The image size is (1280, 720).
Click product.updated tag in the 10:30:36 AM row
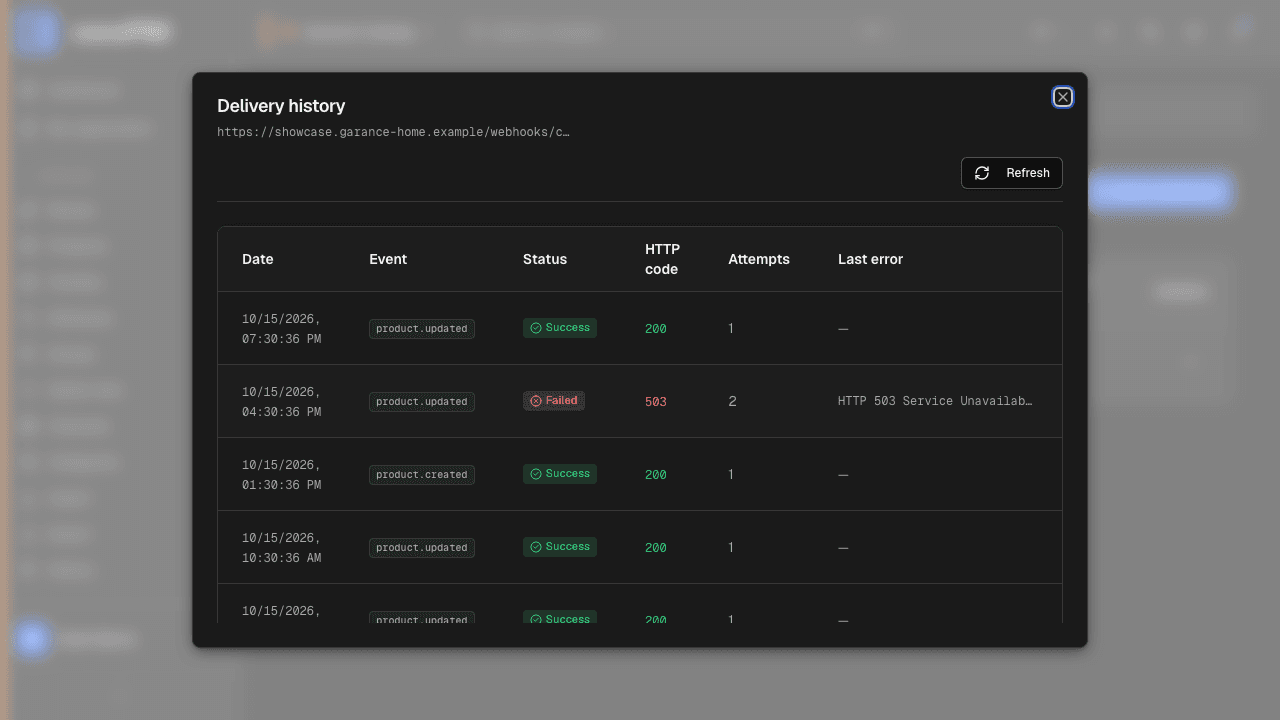[x=422, y=548]
